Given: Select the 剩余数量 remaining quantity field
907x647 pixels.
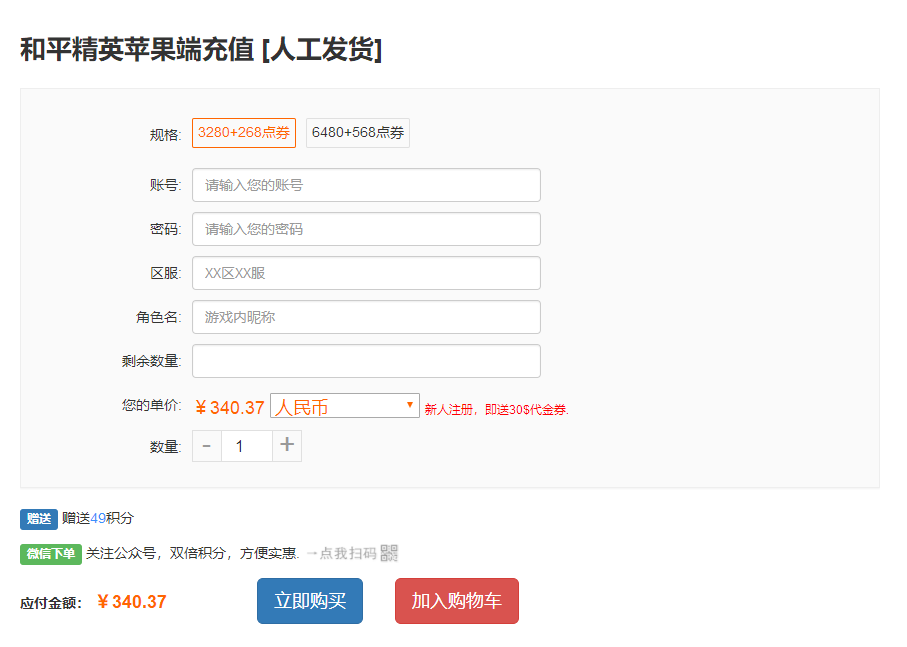Looking at the screenshot, I should [x=366, y=361].
